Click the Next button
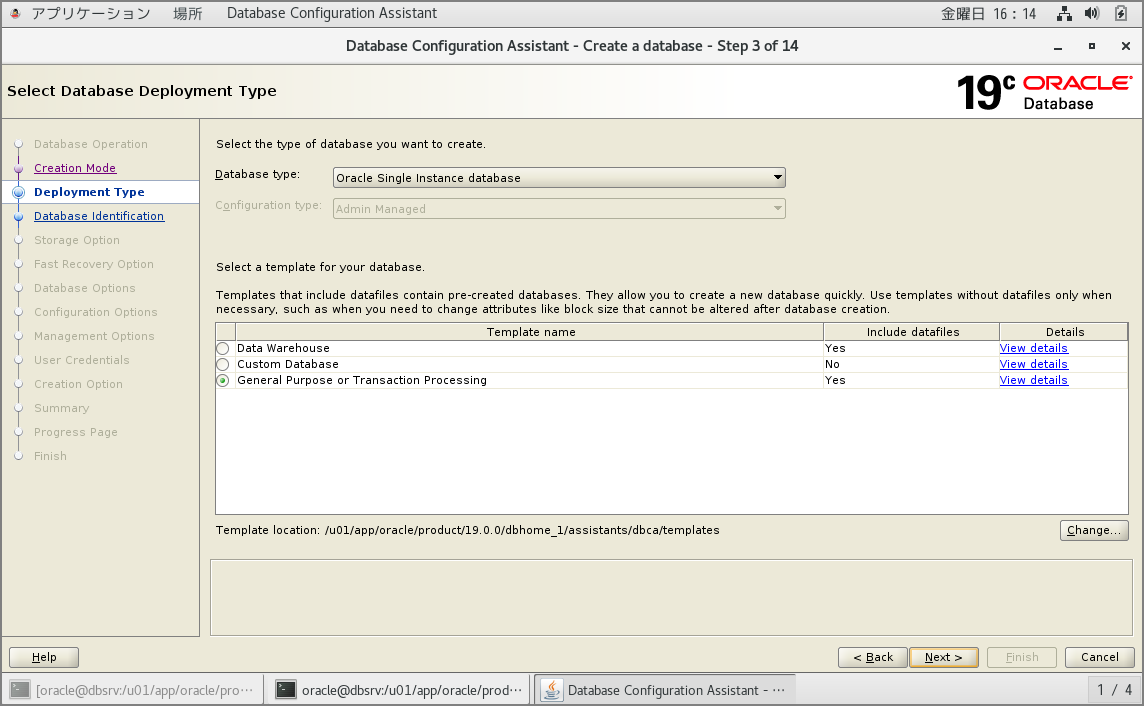Image resolution: width=1144 pixels, height=706 pixels. (x=943, y=657)
